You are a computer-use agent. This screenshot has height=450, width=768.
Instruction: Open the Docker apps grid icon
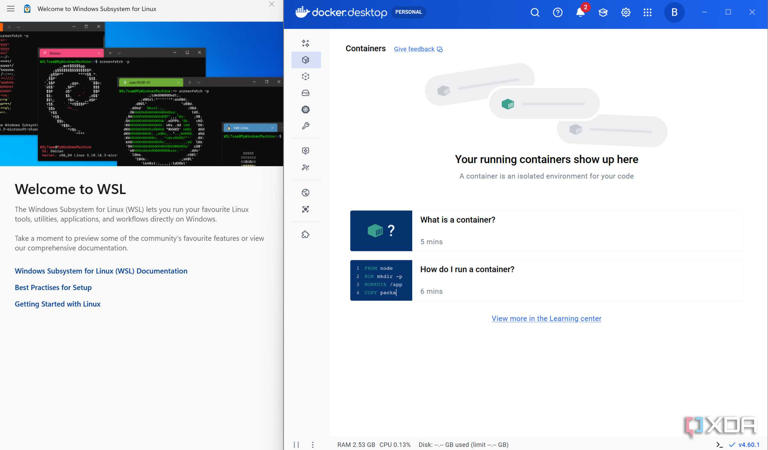point(648,12)
